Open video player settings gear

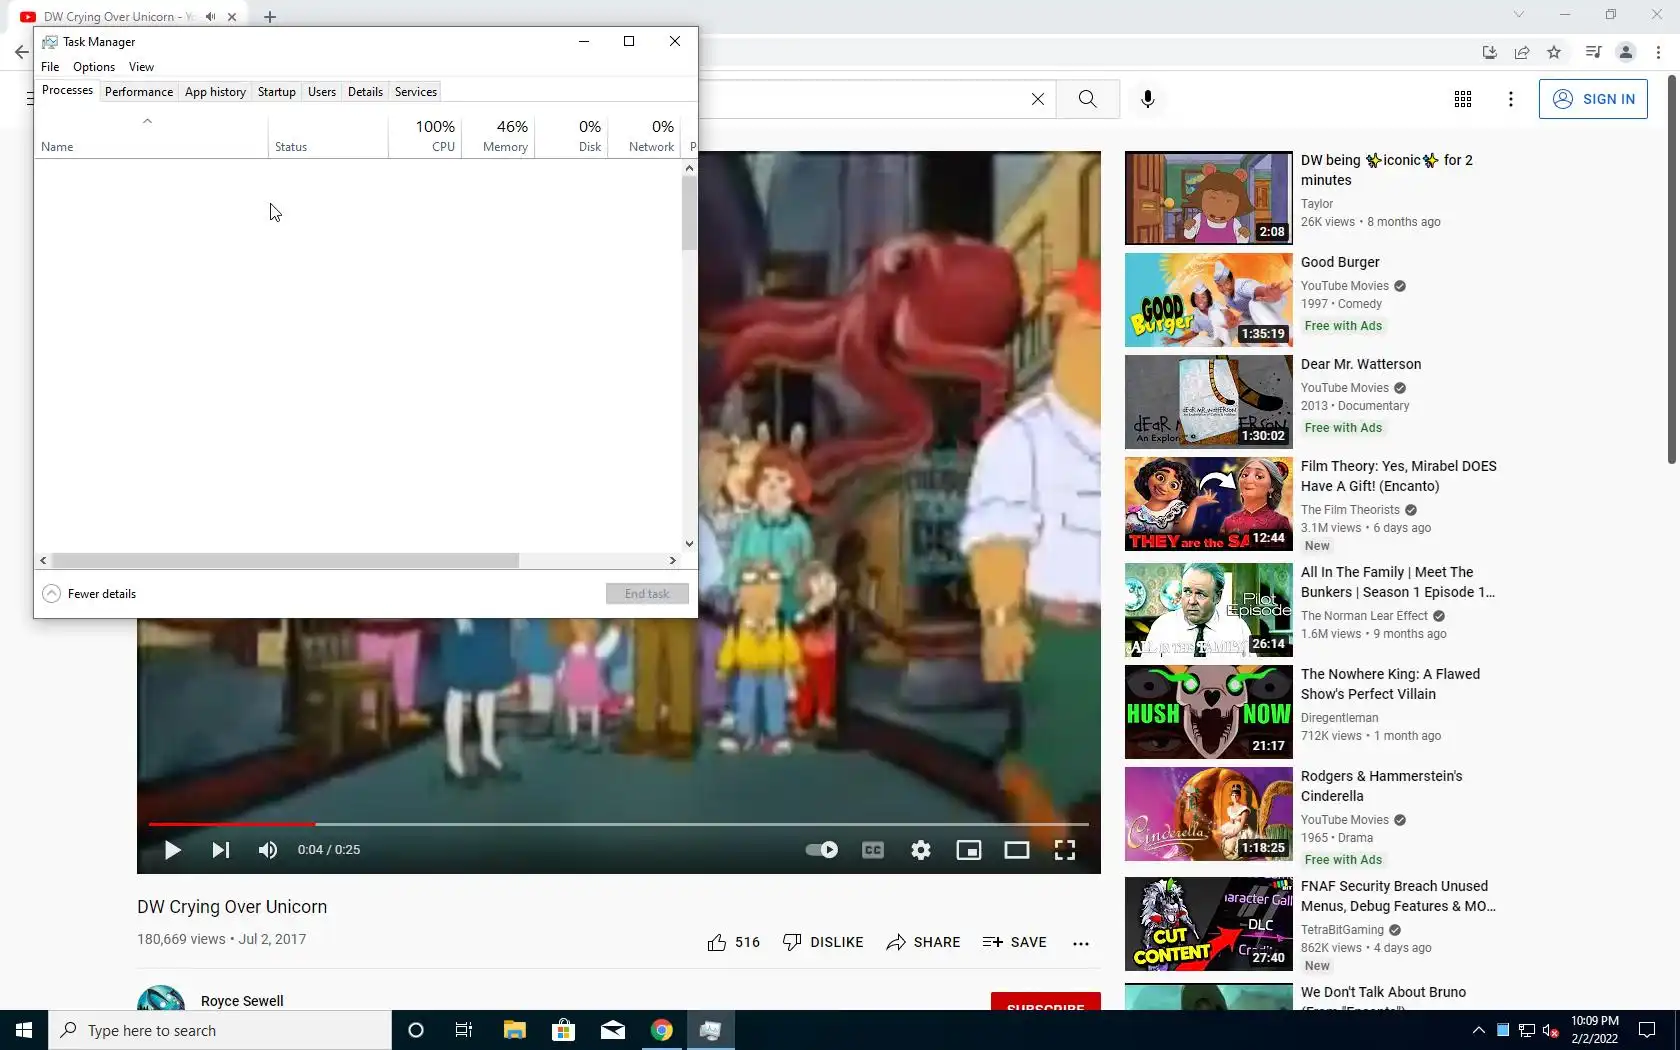click(921, 850)
